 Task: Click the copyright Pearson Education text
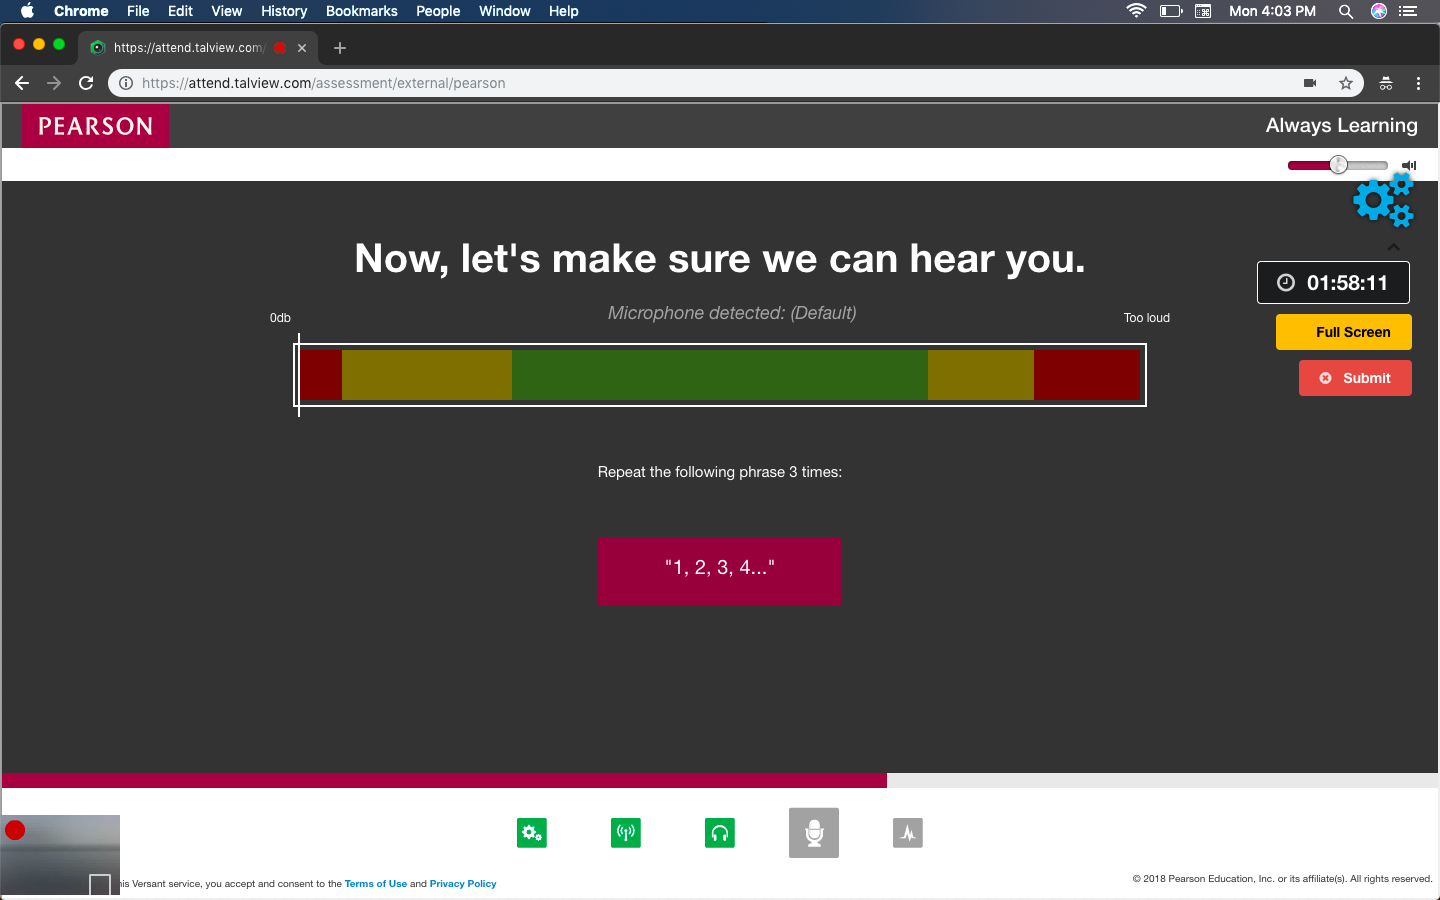[1282, 879]
